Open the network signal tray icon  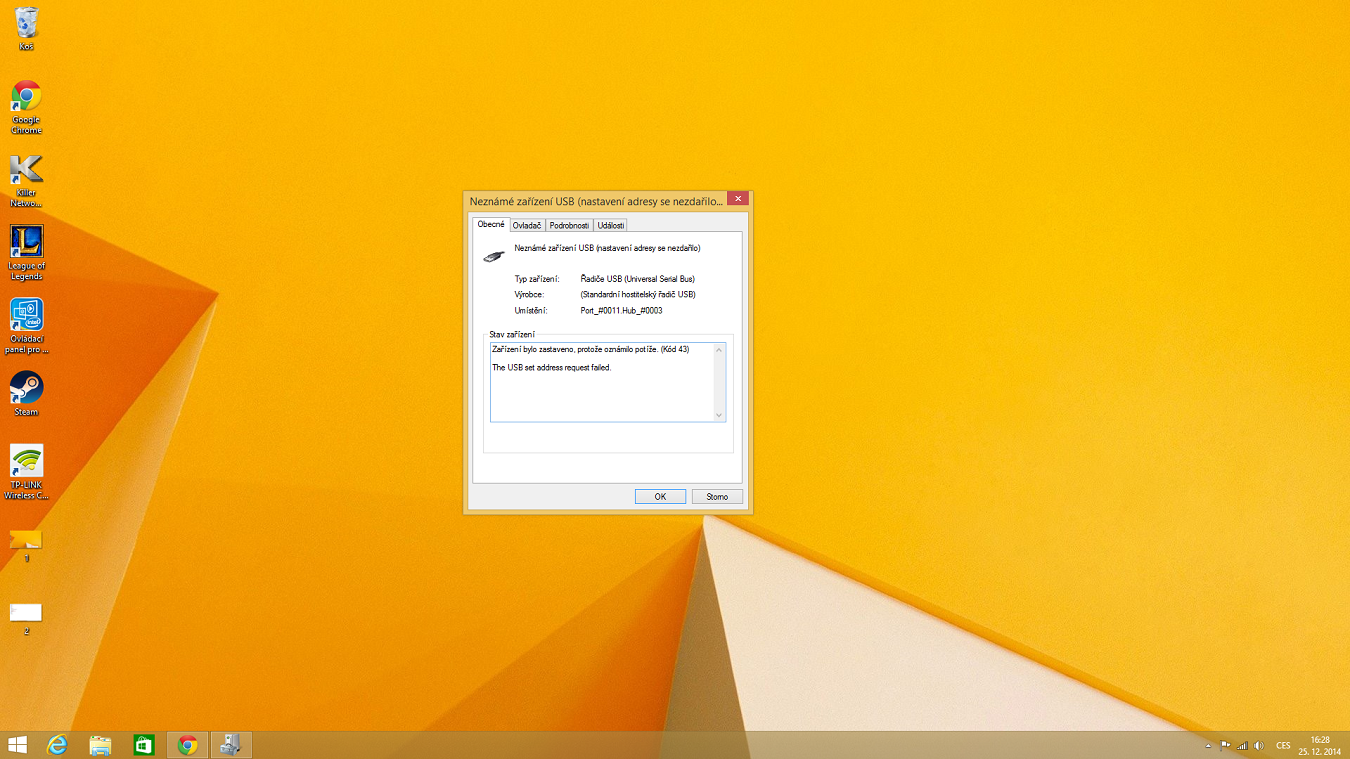1242,746
